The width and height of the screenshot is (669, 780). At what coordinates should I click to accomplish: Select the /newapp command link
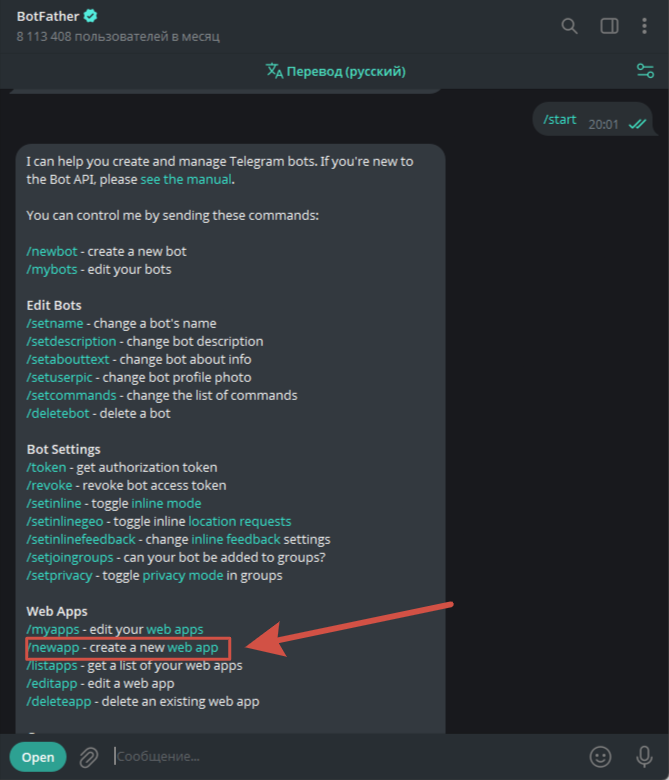click(x=53, y=648)
